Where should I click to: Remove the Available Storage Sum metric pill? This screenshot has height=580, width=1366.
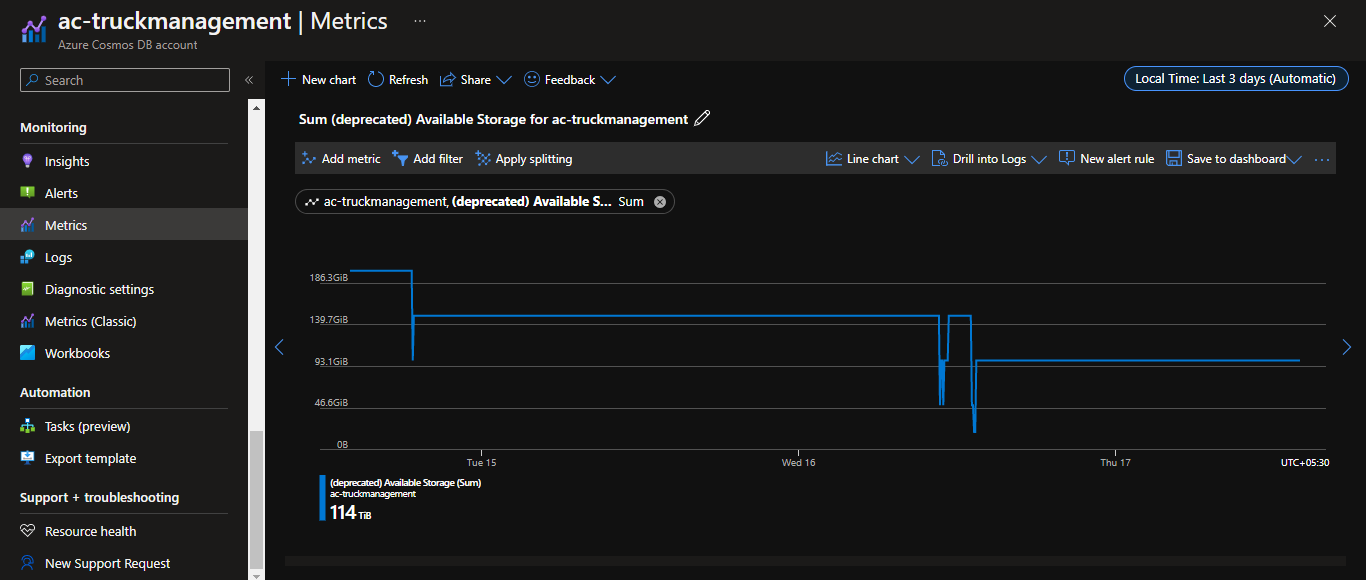(x=659, y=202)
